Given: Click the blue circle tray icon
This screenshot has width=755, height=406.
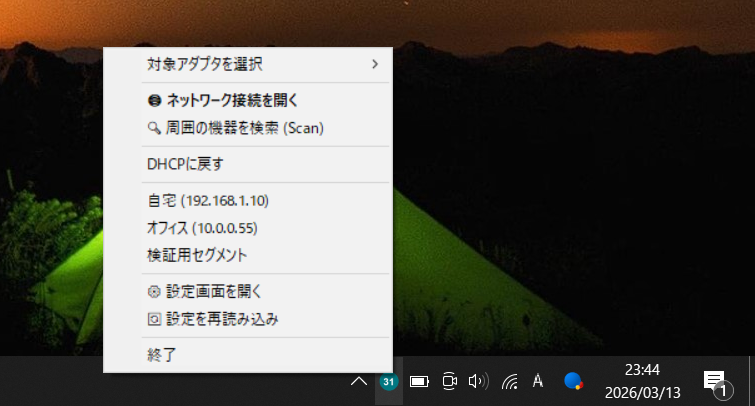Looking at the screenshot, I should tap(573, 381).
